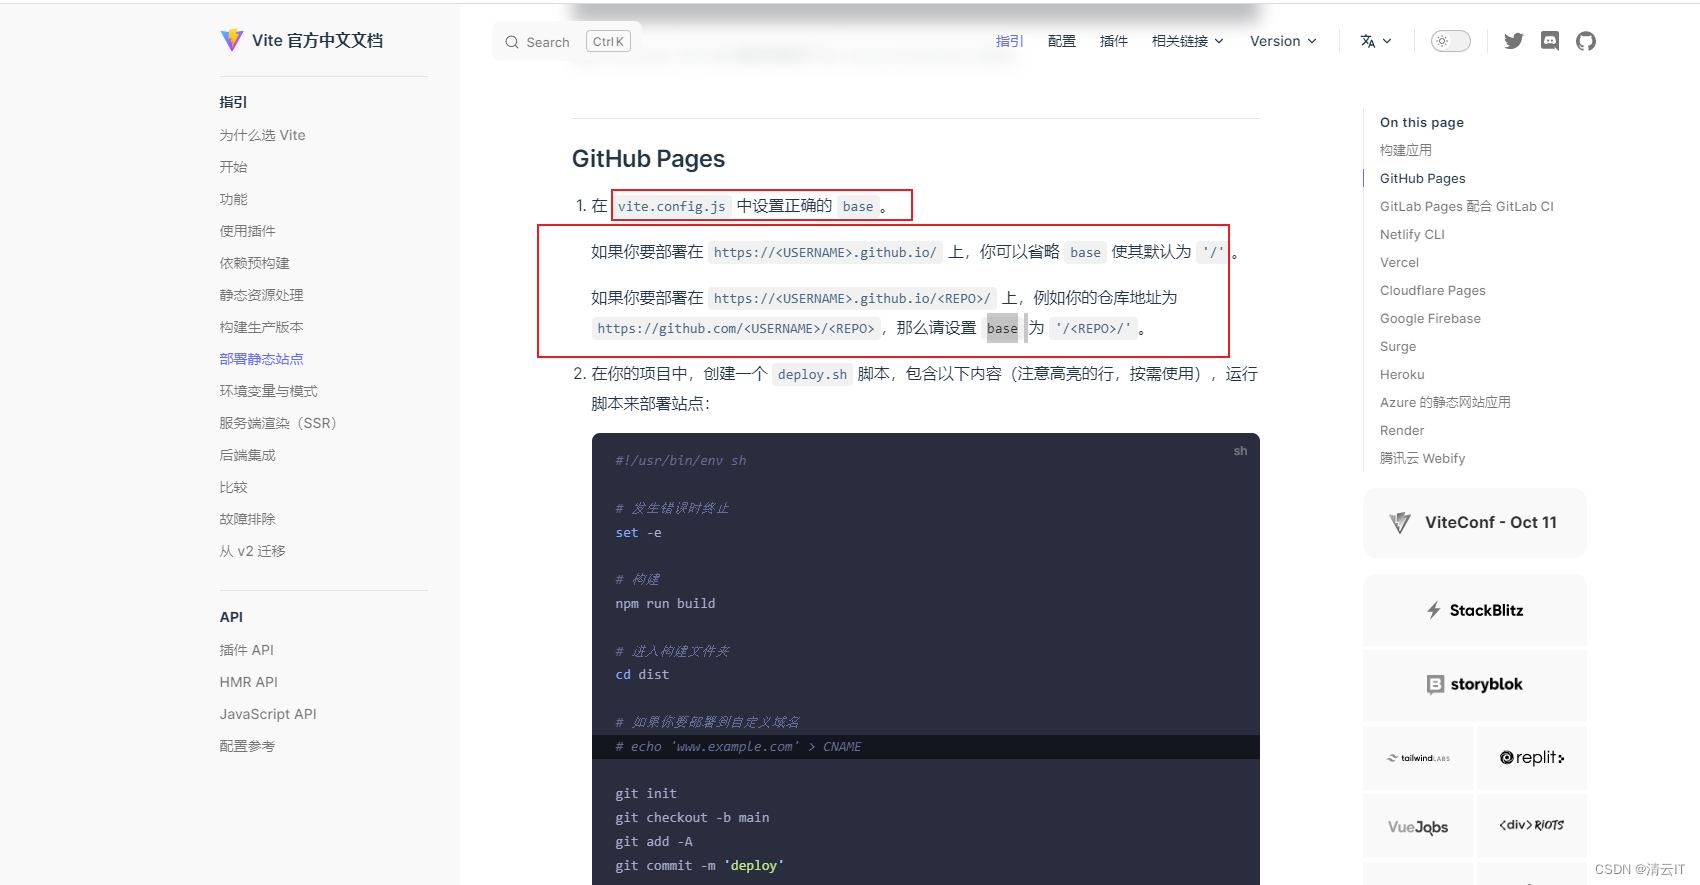Open the 指引 nav item

(x=1010, y=41)
